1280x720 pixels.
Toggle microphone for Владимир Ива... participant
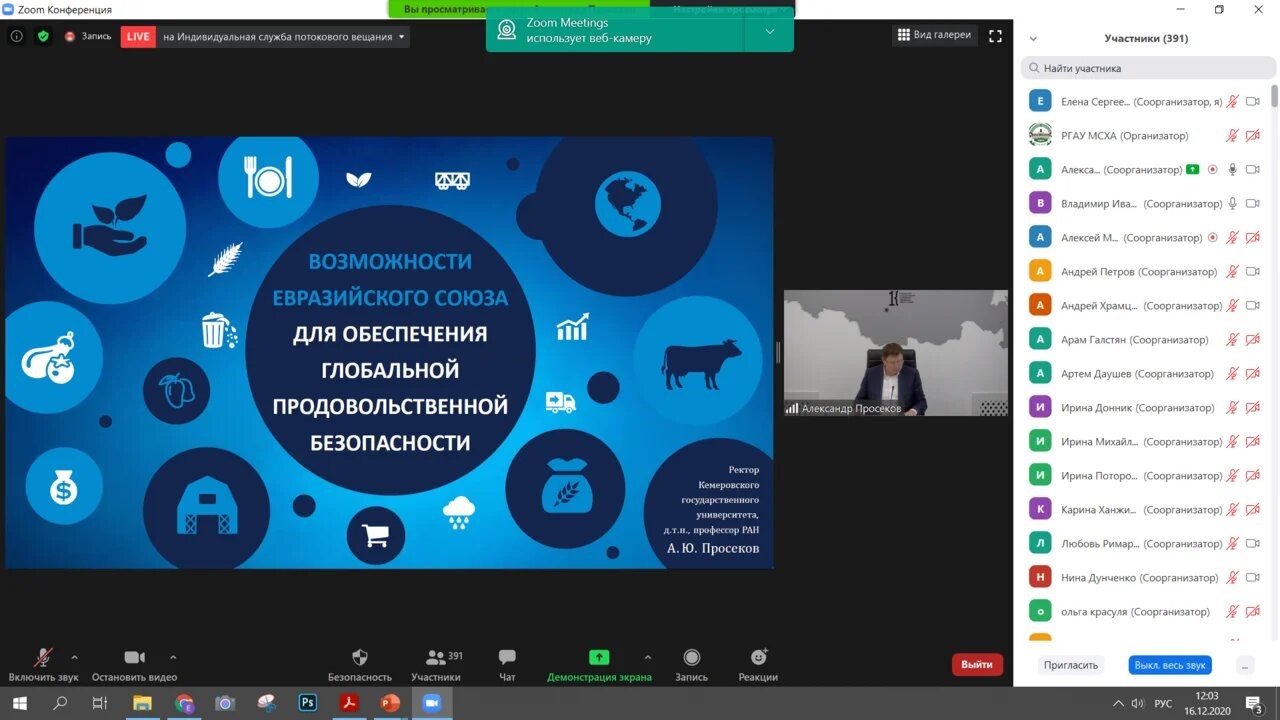coord(1232,204)
